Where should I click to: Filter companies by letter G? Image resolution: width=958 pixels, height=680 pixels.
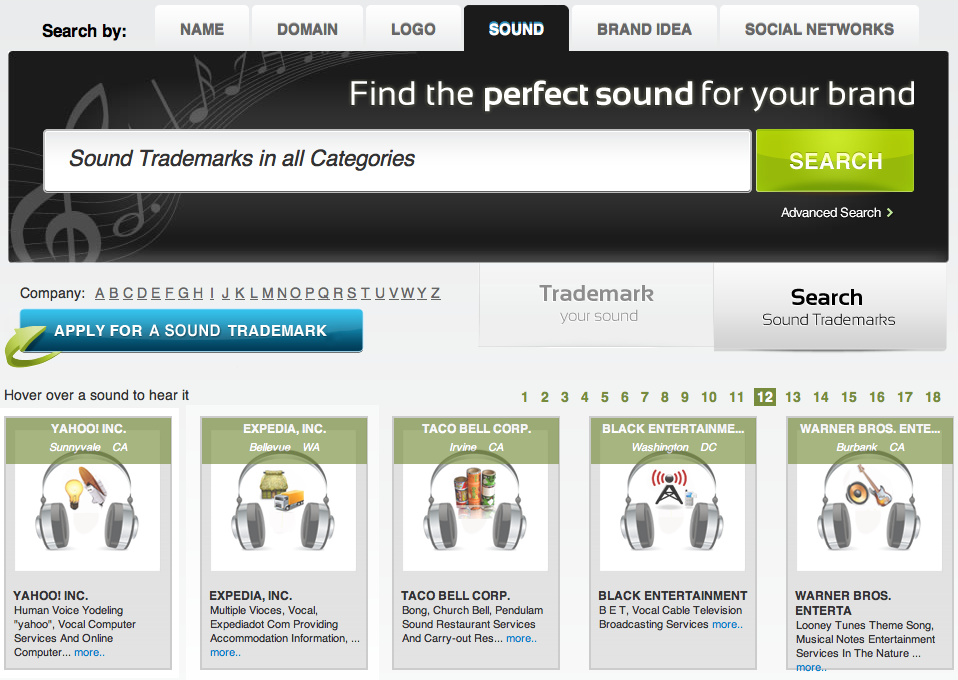click(x=183, y=293)
